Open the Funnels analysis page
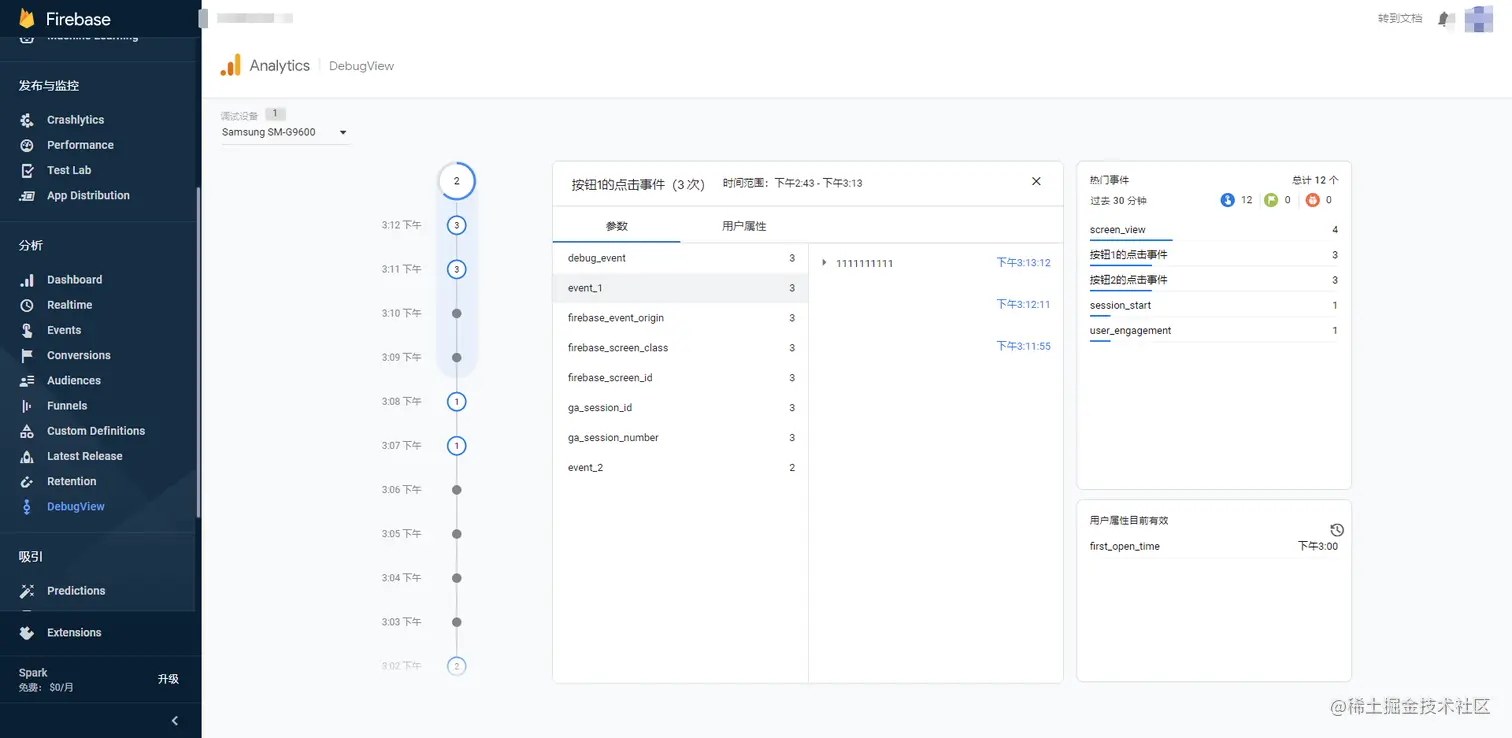The width and height of the screenshot is (1512, 738). (64, 405)
